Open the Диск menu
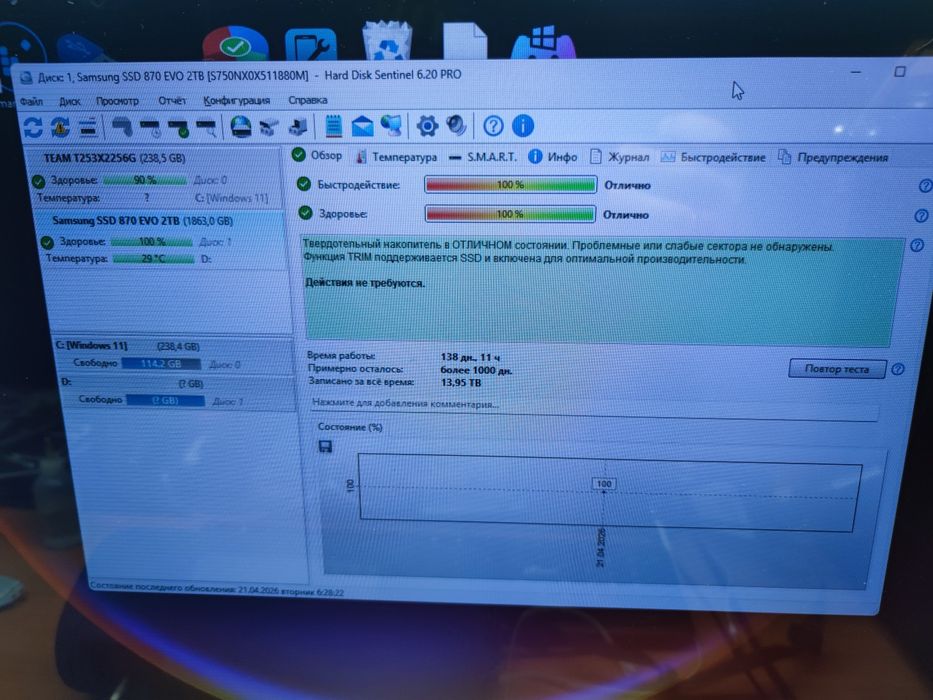933x700 pixels. pyautogui.click(x=70, y=101)
